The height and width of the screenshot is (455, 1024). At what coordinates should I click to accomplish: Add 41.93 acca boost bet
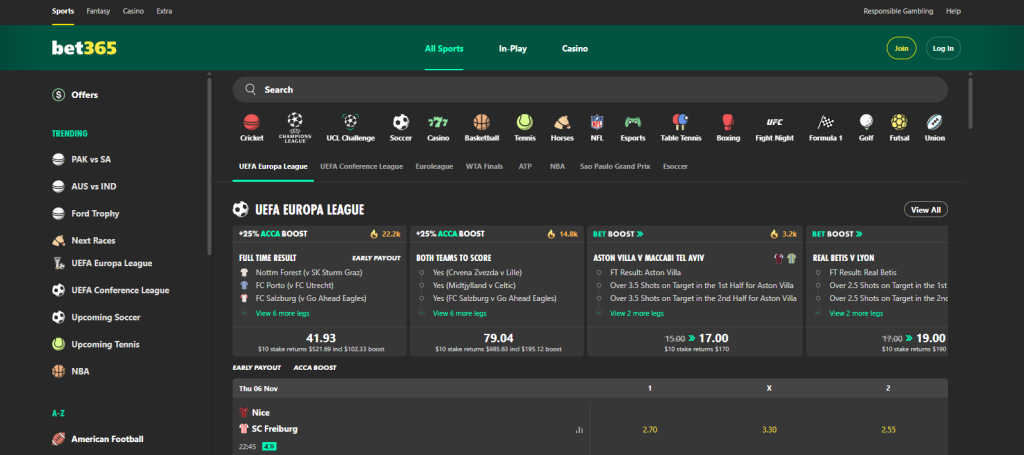coord(320,341)
